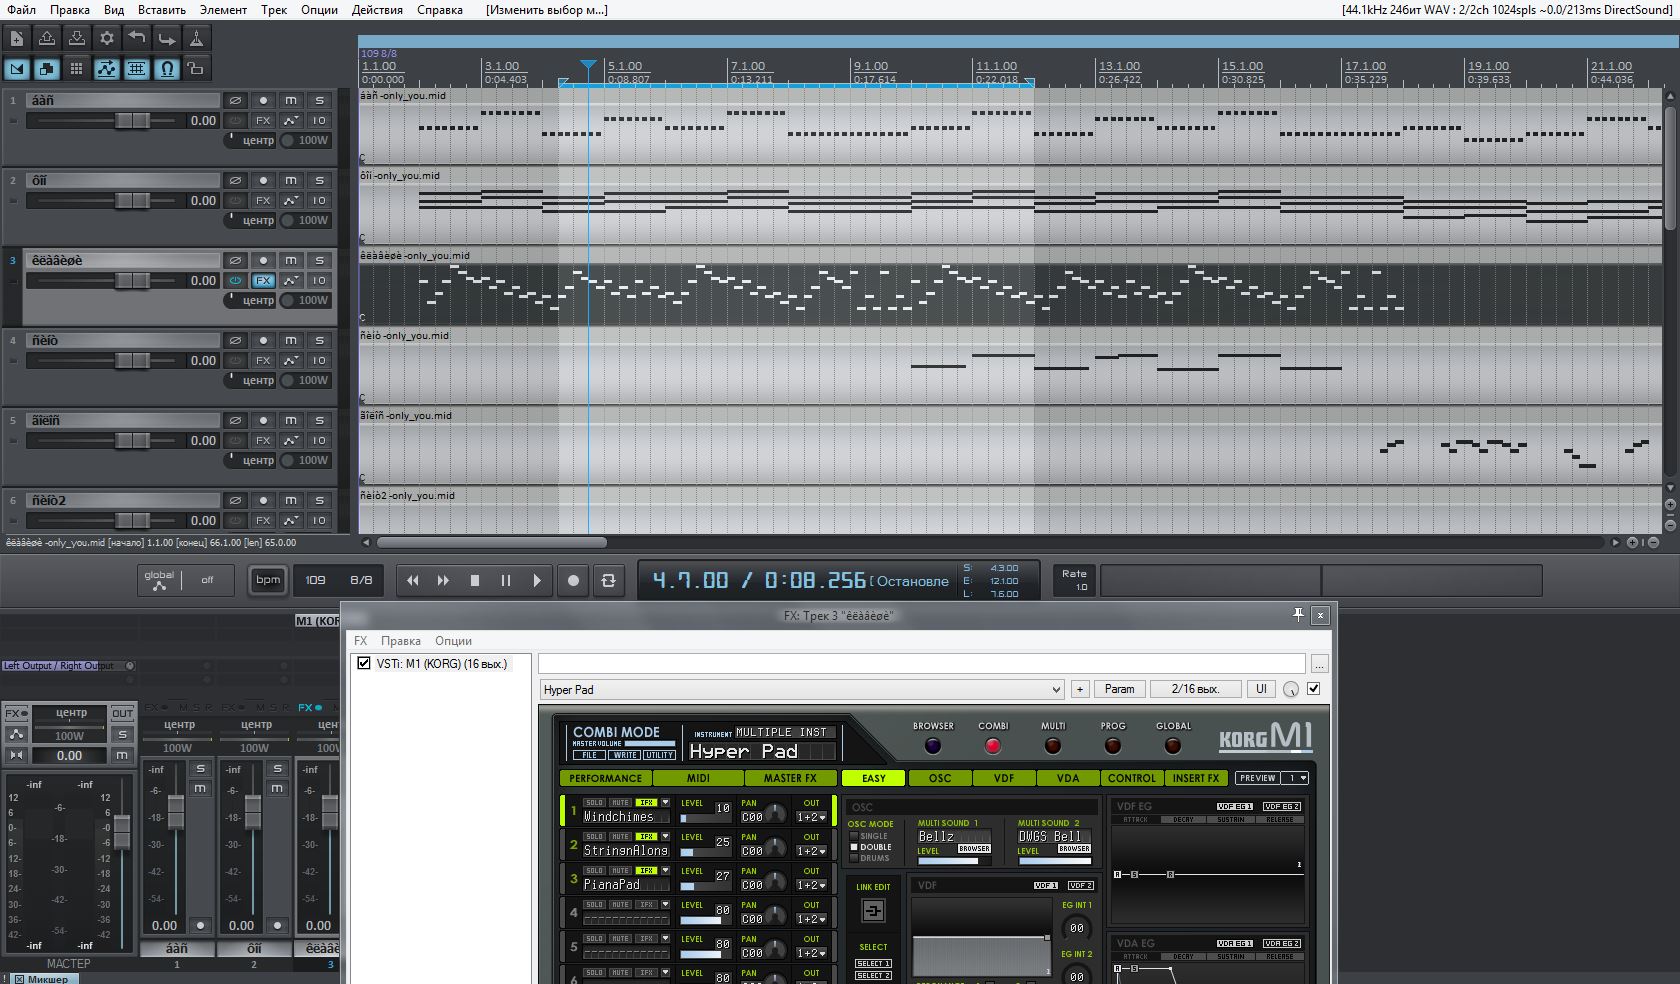Switch to the INSERT FX tab
Screen dimensions: 1680x984
tap(1196, 778)
